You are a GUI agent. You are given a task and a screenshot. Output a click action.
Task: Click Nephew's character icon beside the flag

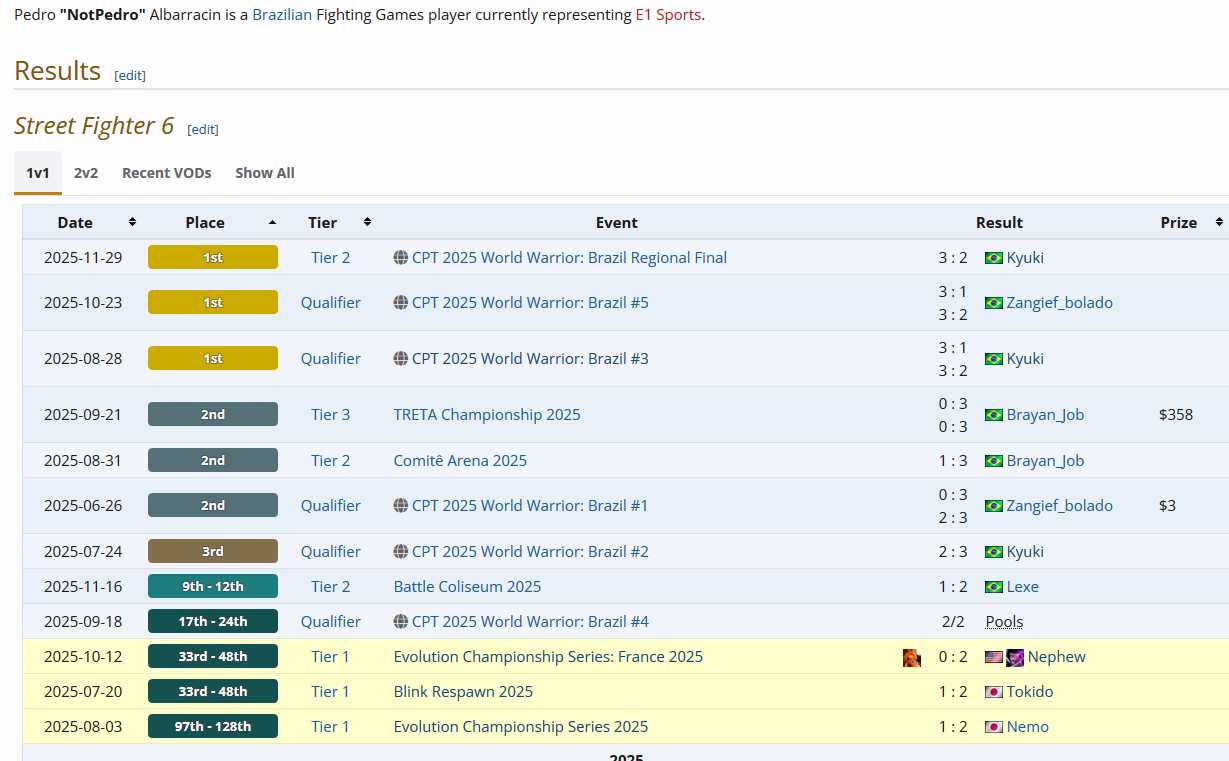click(1015, 657)
